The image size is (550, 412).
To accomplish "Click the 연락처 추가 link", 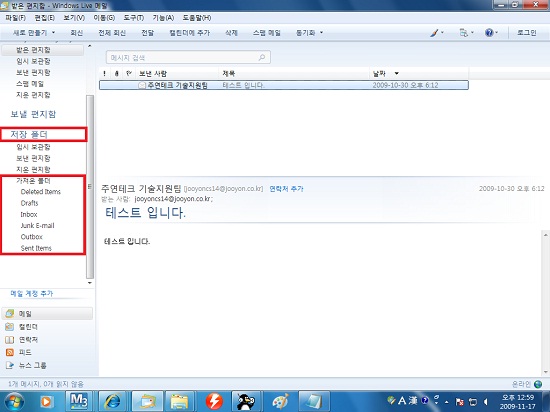I will [x=286, y=189].
